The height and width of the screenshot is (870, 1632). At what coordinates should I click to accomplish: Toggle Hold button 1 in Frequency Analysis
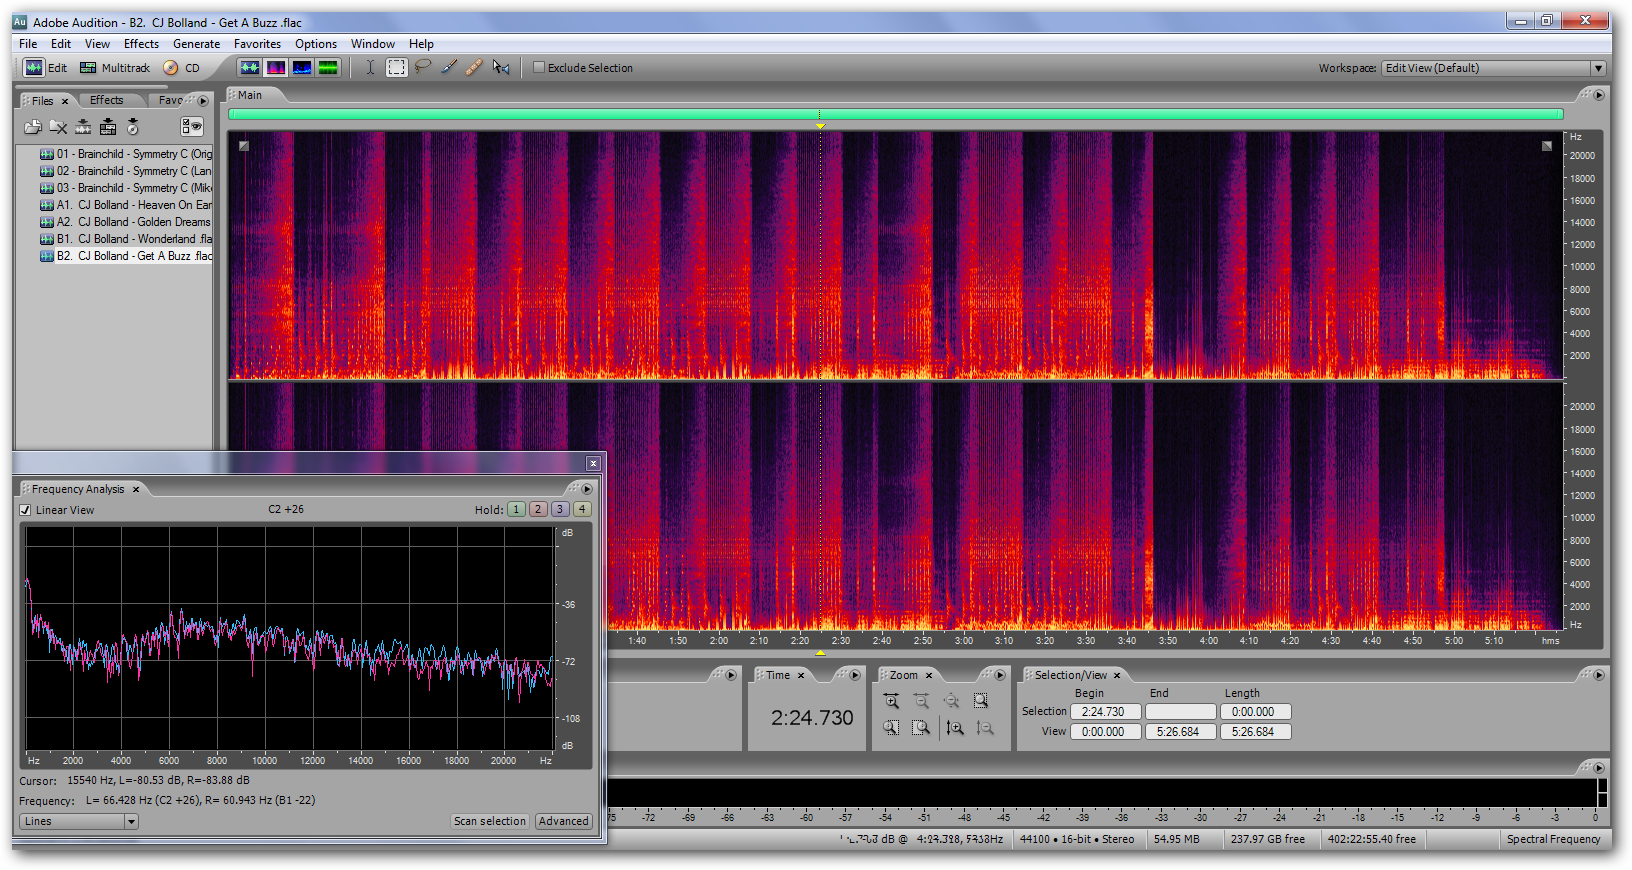point(516,510)
